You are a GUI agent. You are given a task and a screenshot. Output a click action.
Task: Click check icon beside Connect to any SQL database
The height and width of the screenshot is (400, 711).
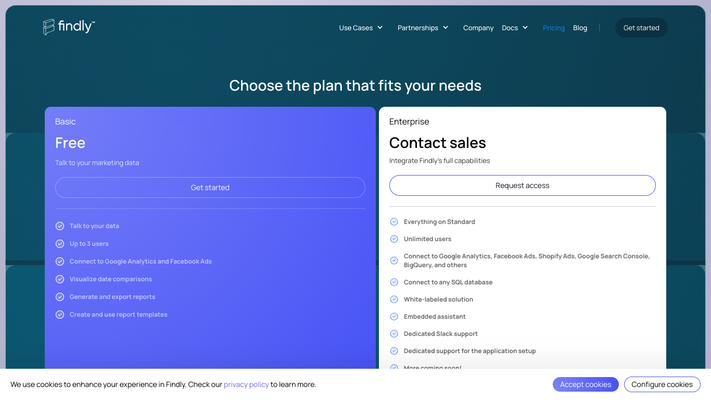pos(394,282)
